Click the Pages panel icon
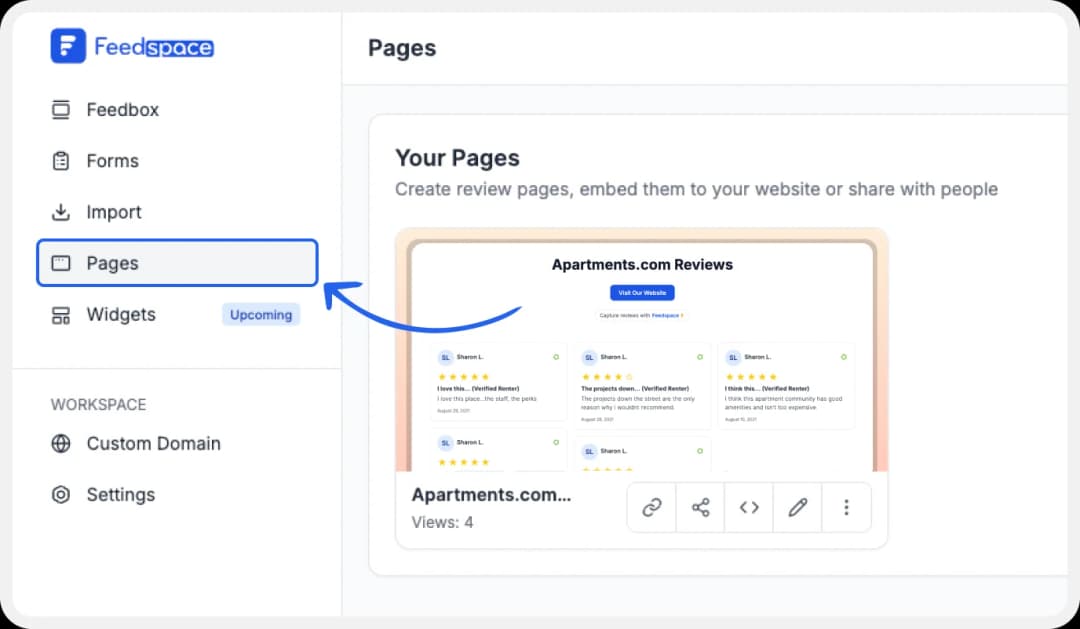 coord(61,263)
